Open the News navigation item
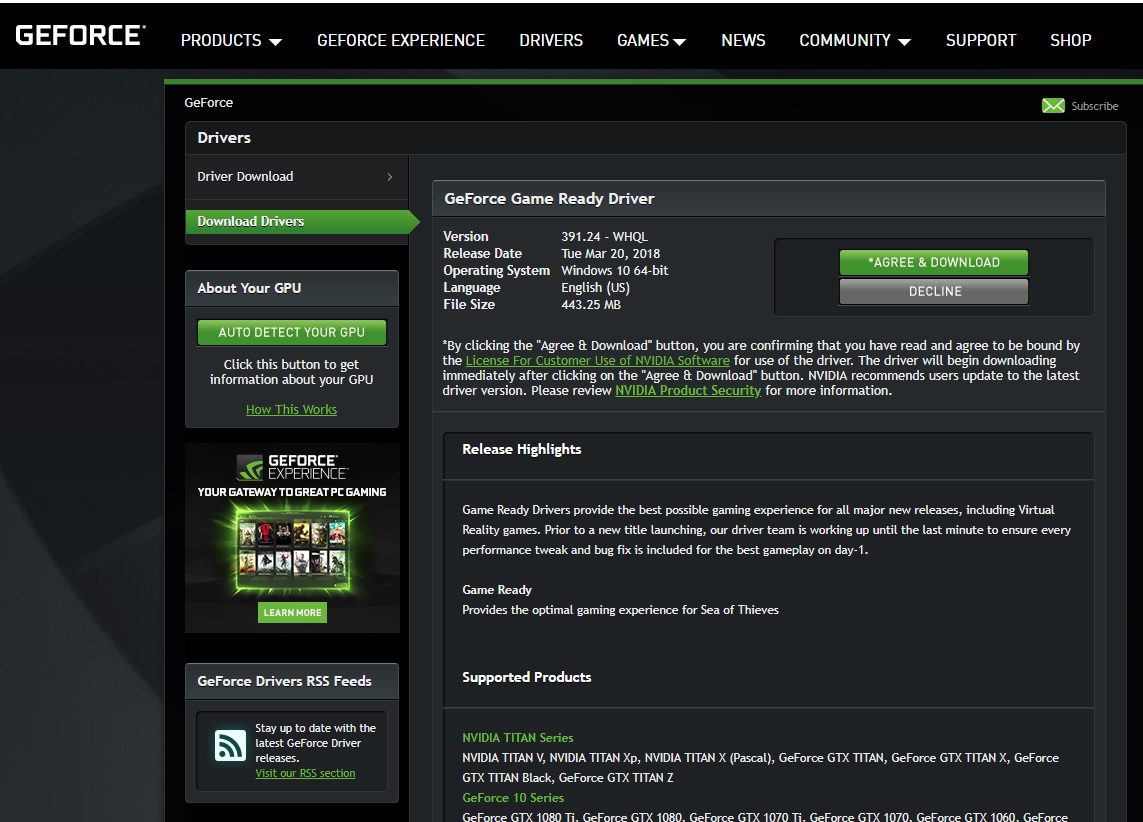This screenshot has width=1143, height=822. (x=744, y=41)
